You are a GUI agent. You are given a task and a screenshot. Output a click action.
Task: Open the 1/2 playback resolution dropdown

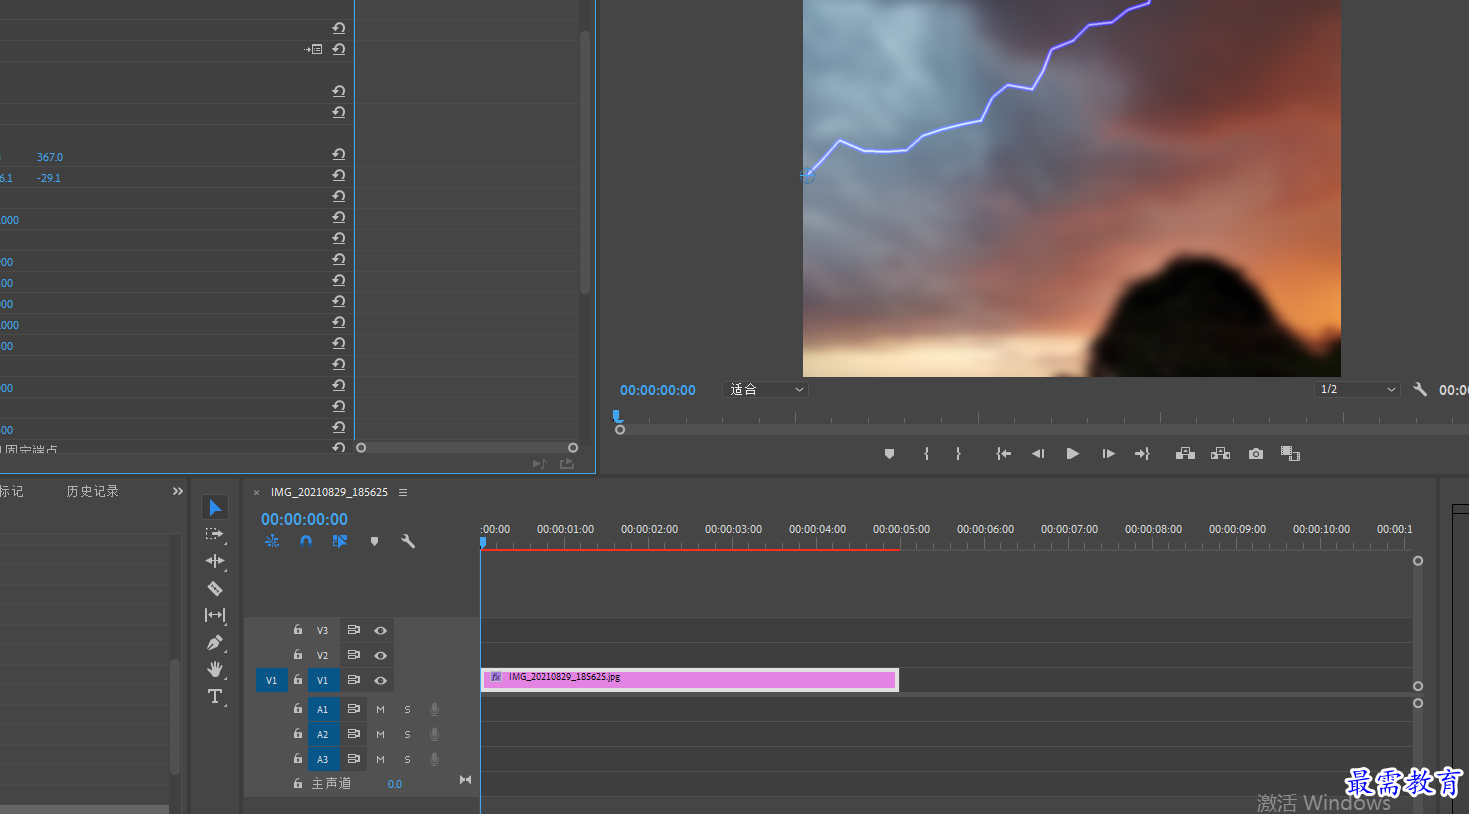pos(1357,389)
